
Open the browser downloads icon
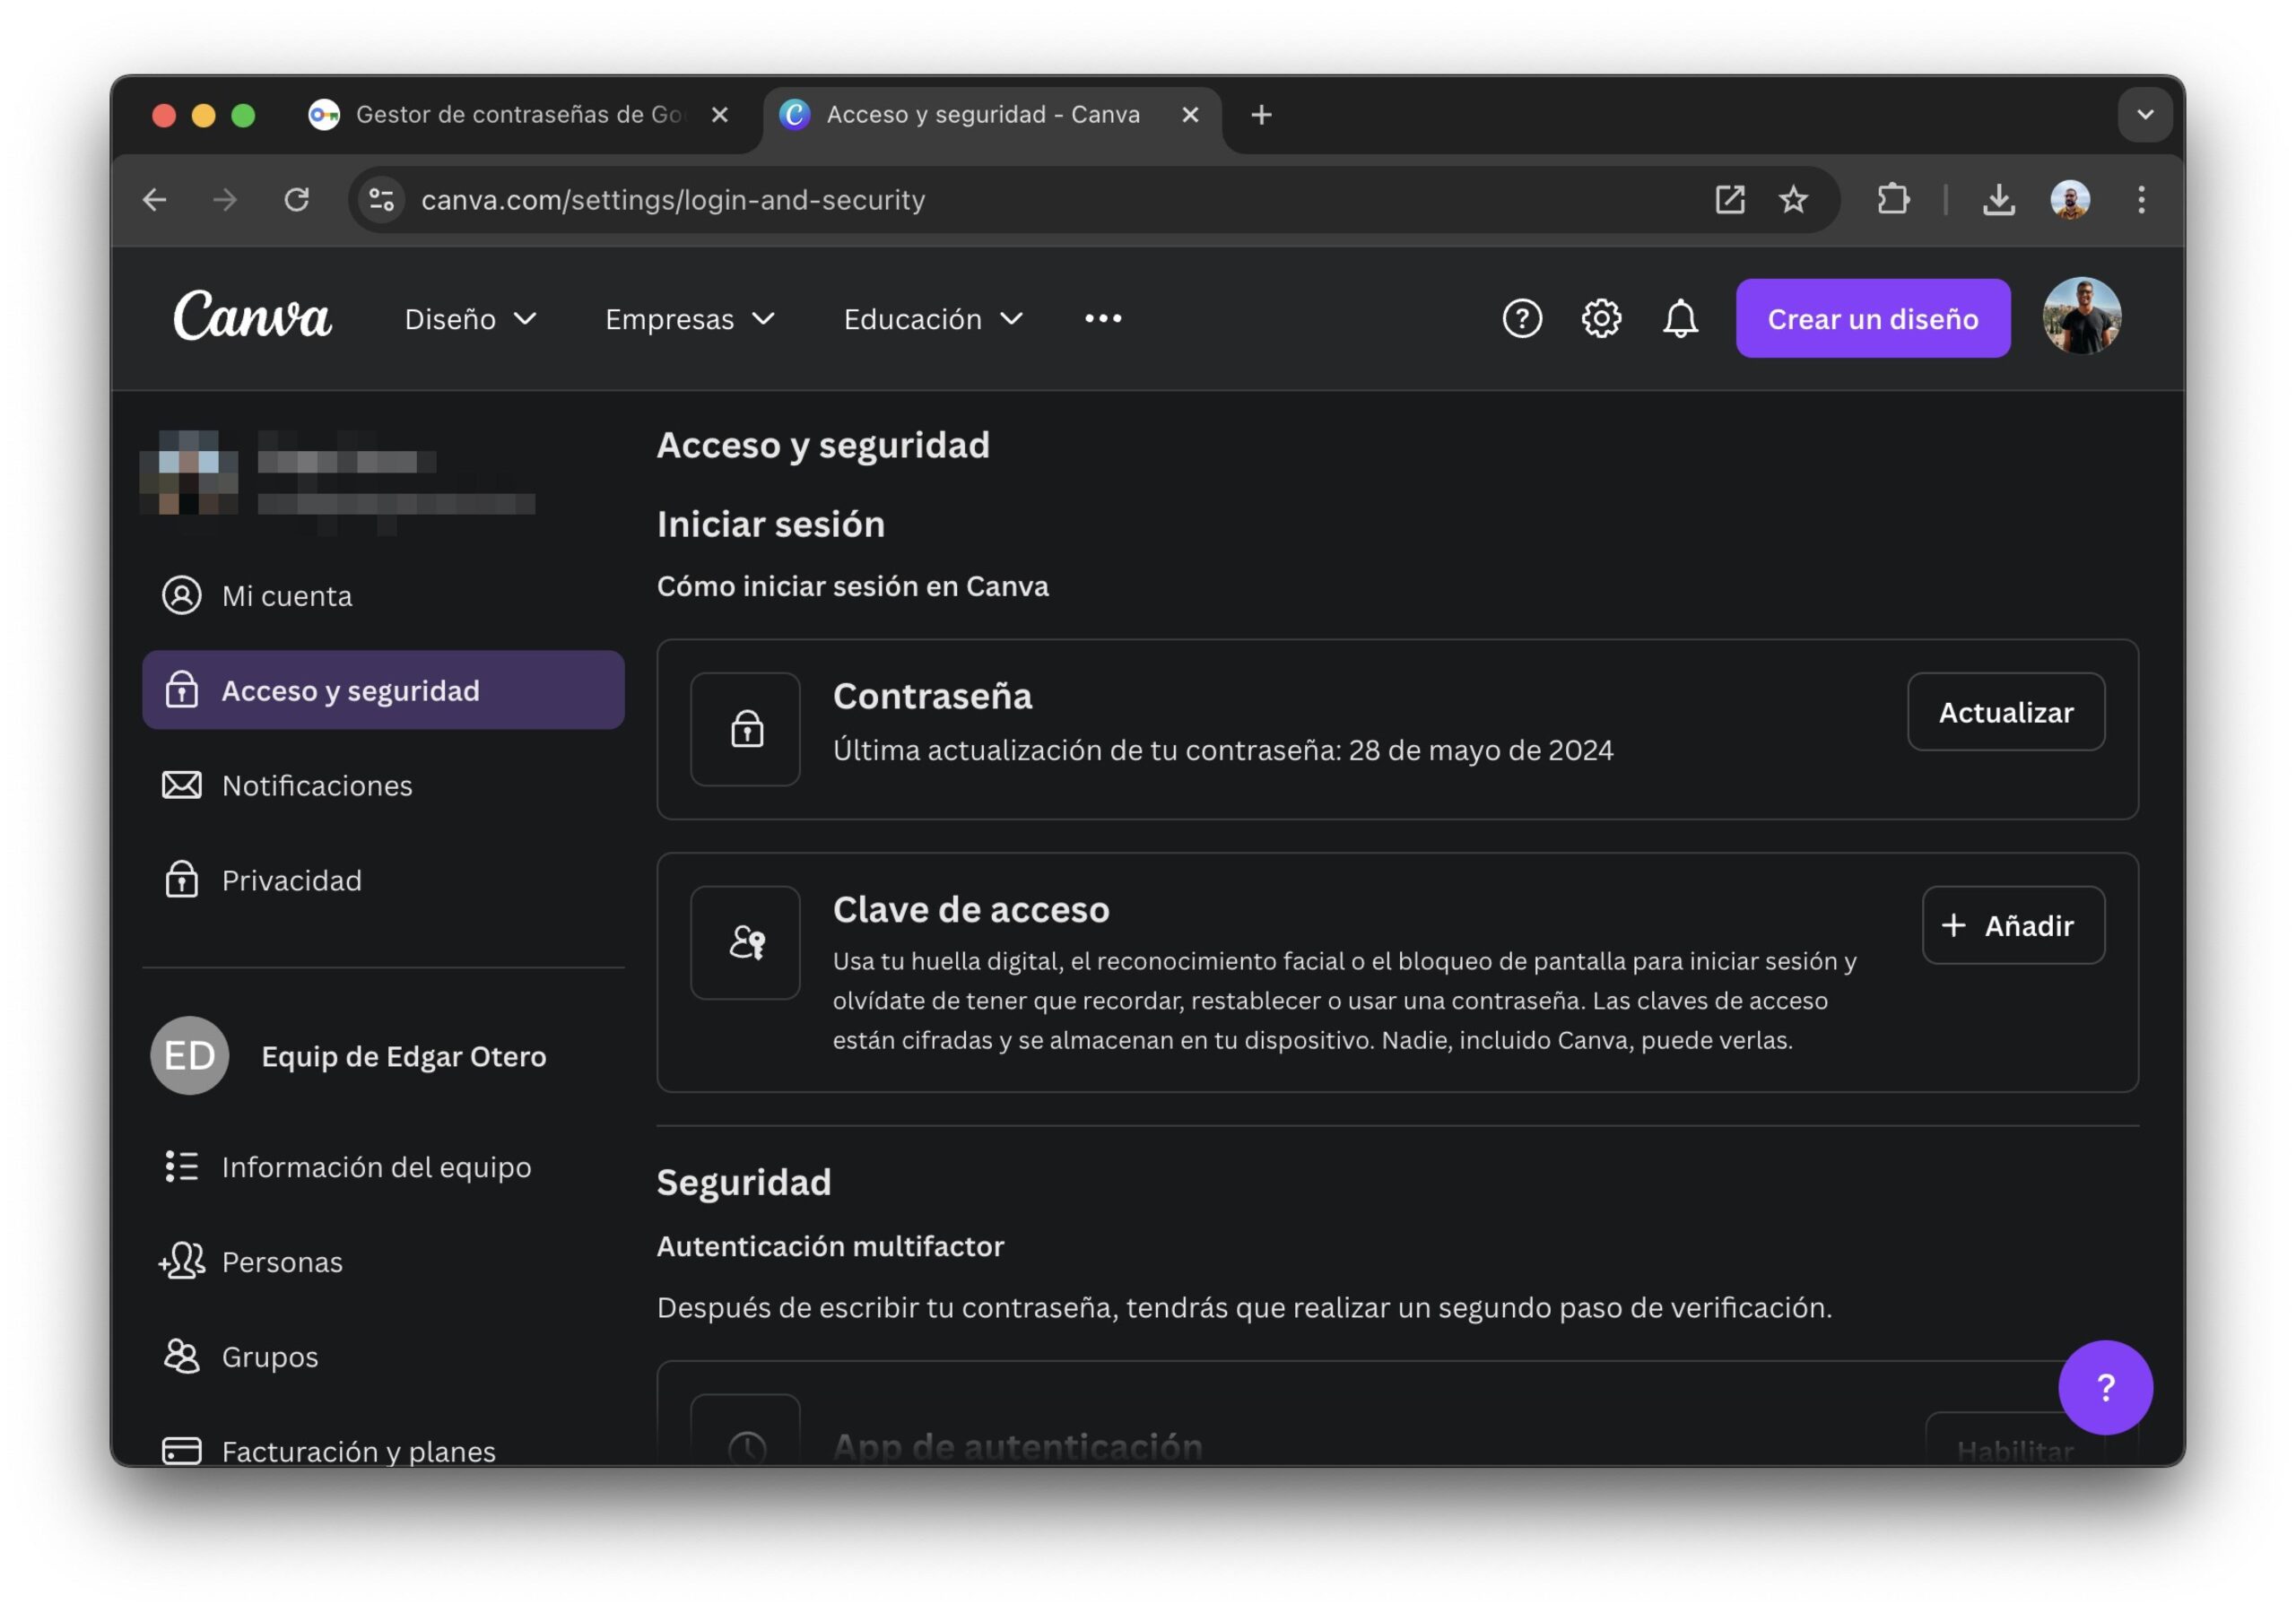point(1998,200)
